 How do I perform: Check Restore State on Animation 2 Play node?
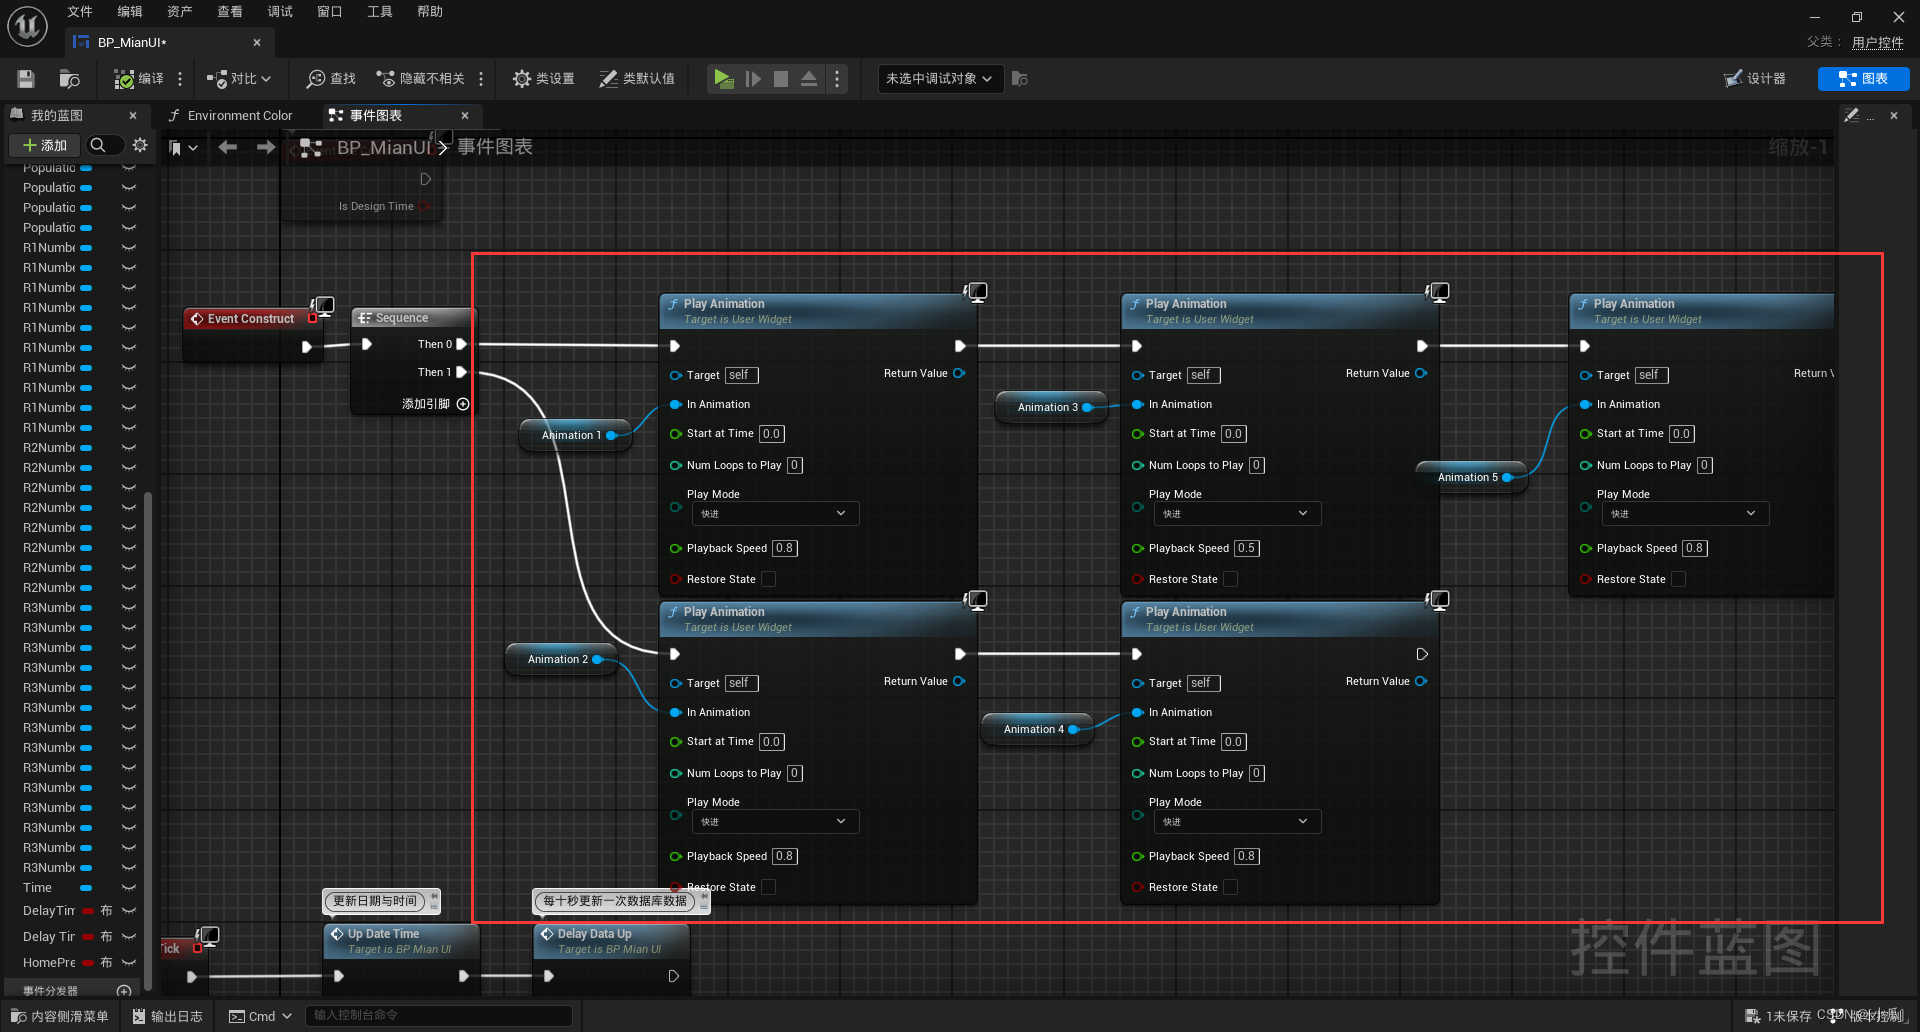point(769,887)
